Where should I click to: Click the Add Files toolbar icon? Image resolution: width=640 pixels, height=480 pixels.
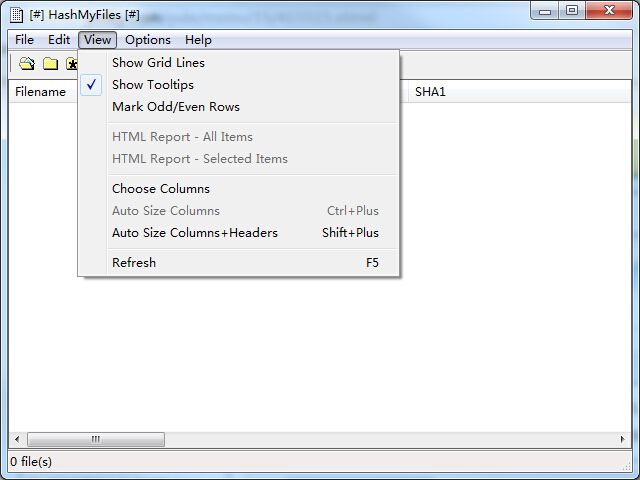click(x=27, y=64)
